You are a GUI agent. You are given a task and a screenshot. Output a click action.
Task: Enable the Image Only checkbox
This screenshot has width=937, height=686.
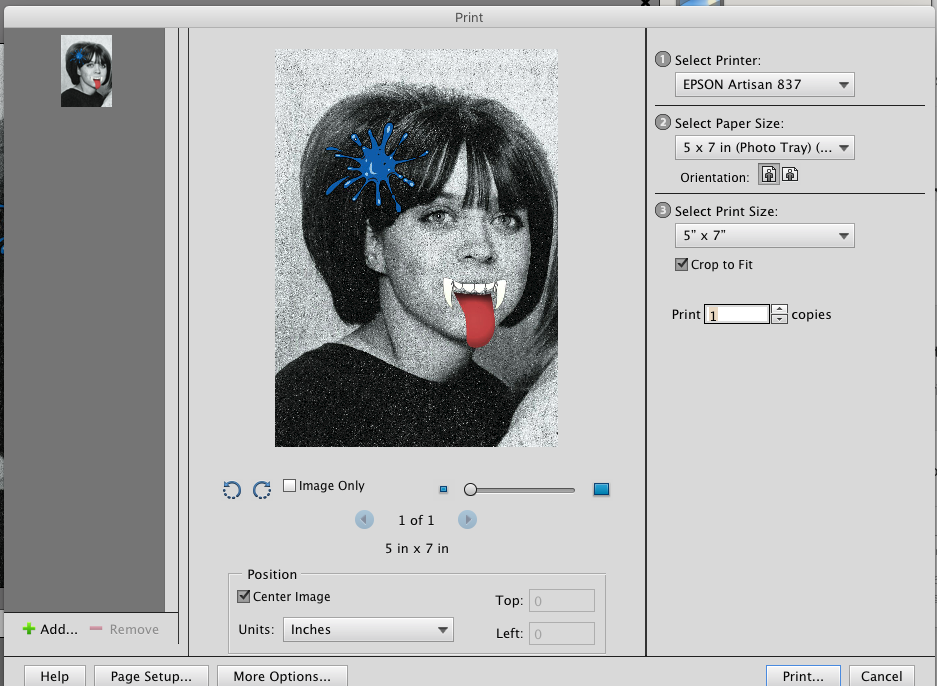[289, 485]
